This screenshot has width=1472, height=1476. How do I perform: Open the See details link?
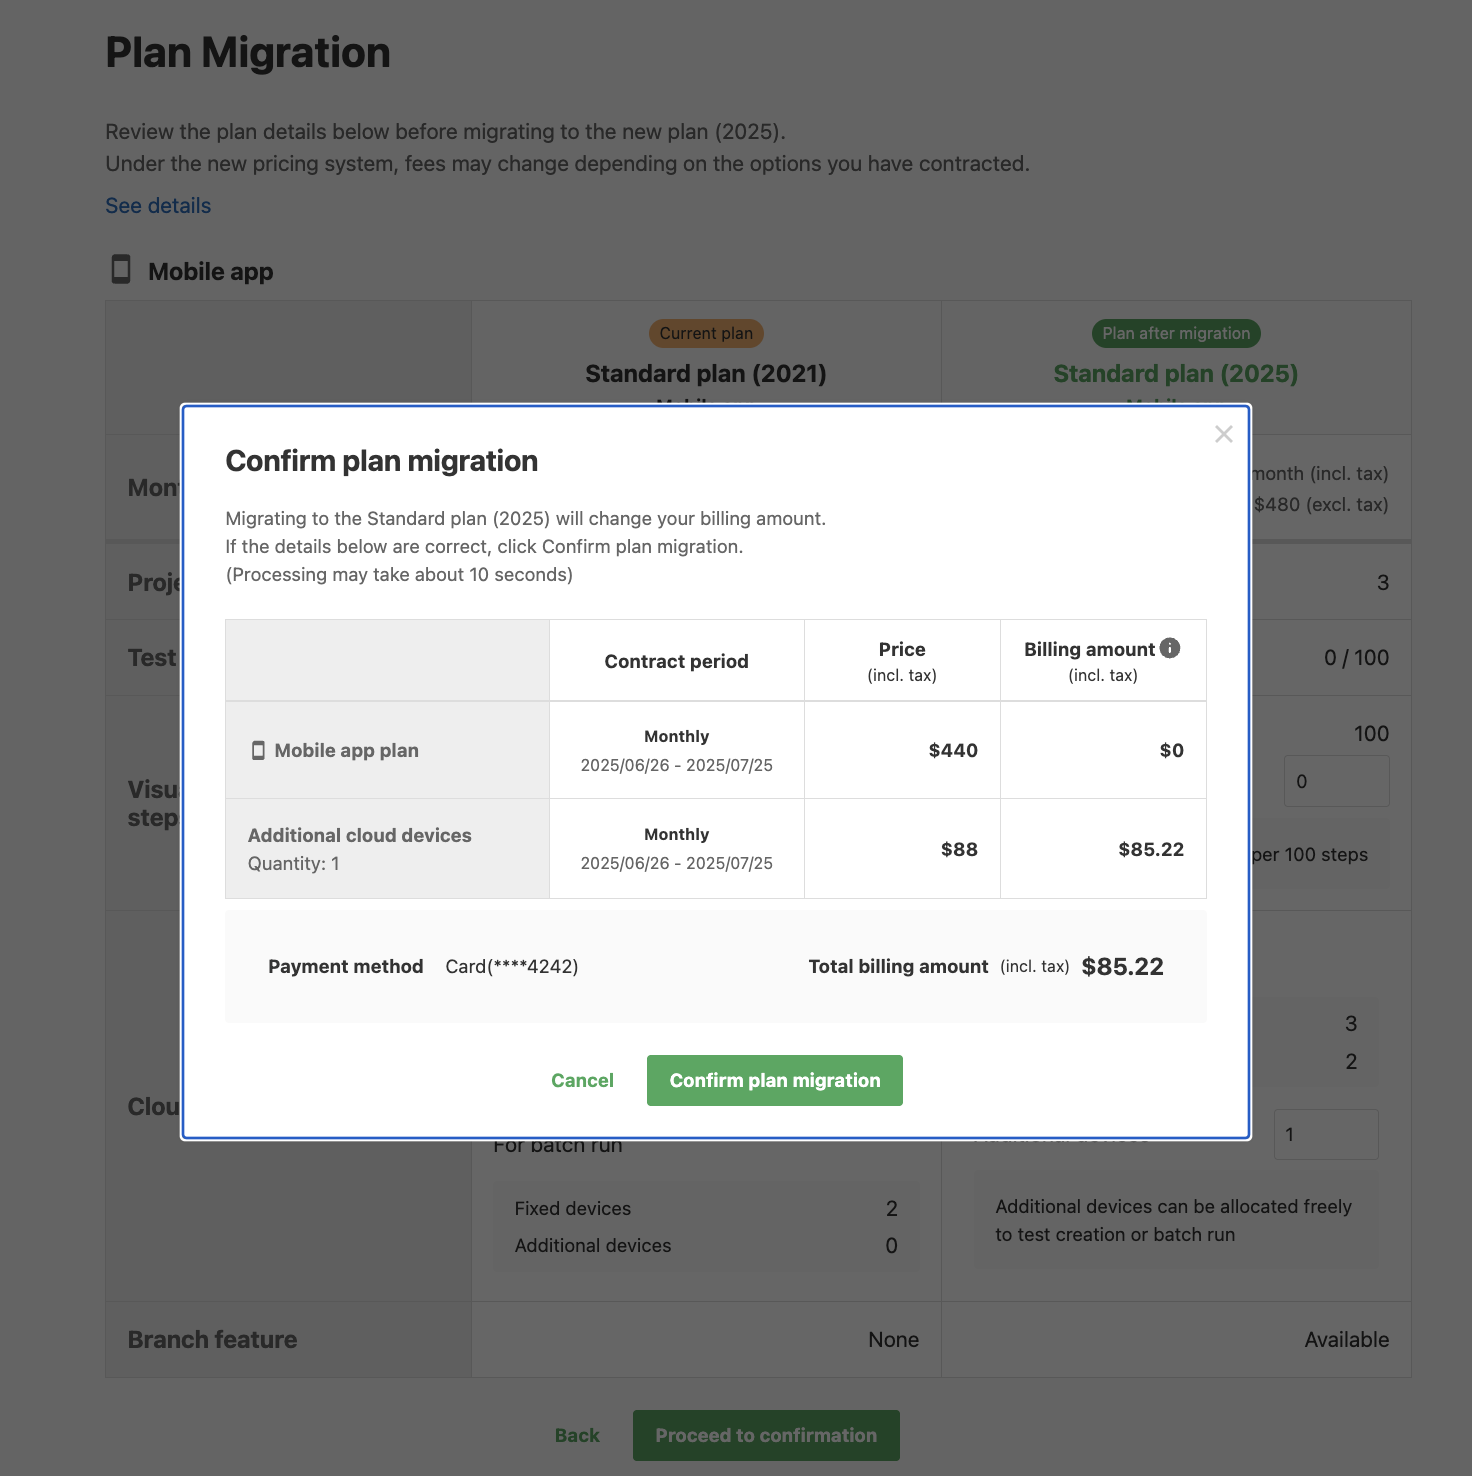click(x=158, y=206)
